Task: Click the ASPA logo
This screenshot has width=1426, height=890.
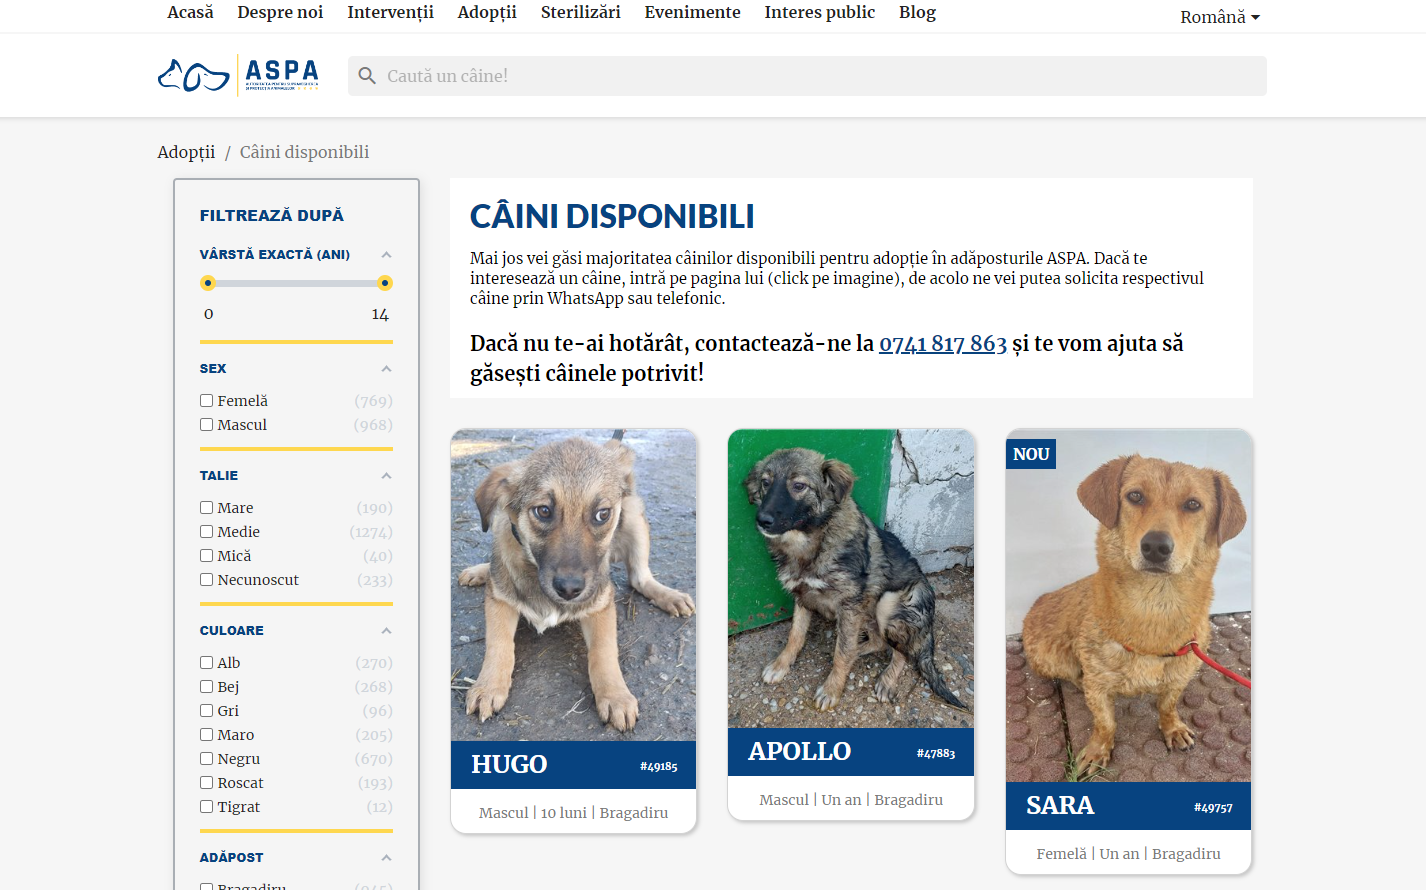Action: click(238, 75)
